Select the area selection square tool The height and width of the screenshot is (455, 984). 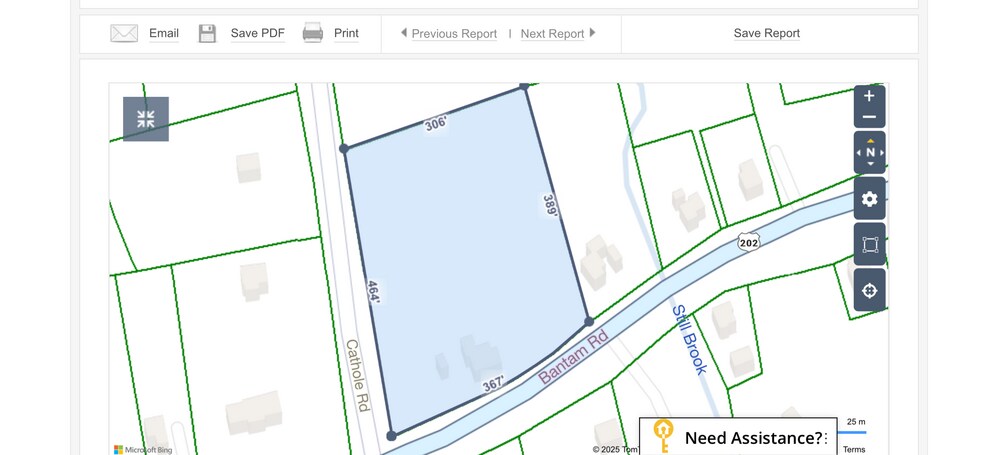[x=869, y=245]
